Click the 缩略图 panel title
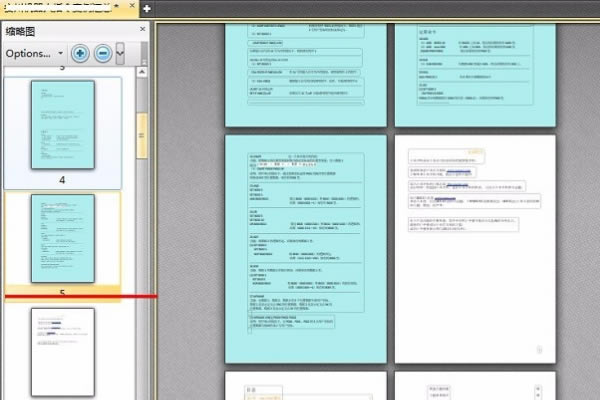This screenshot has width=600, height=400. (x=20, y=31)
